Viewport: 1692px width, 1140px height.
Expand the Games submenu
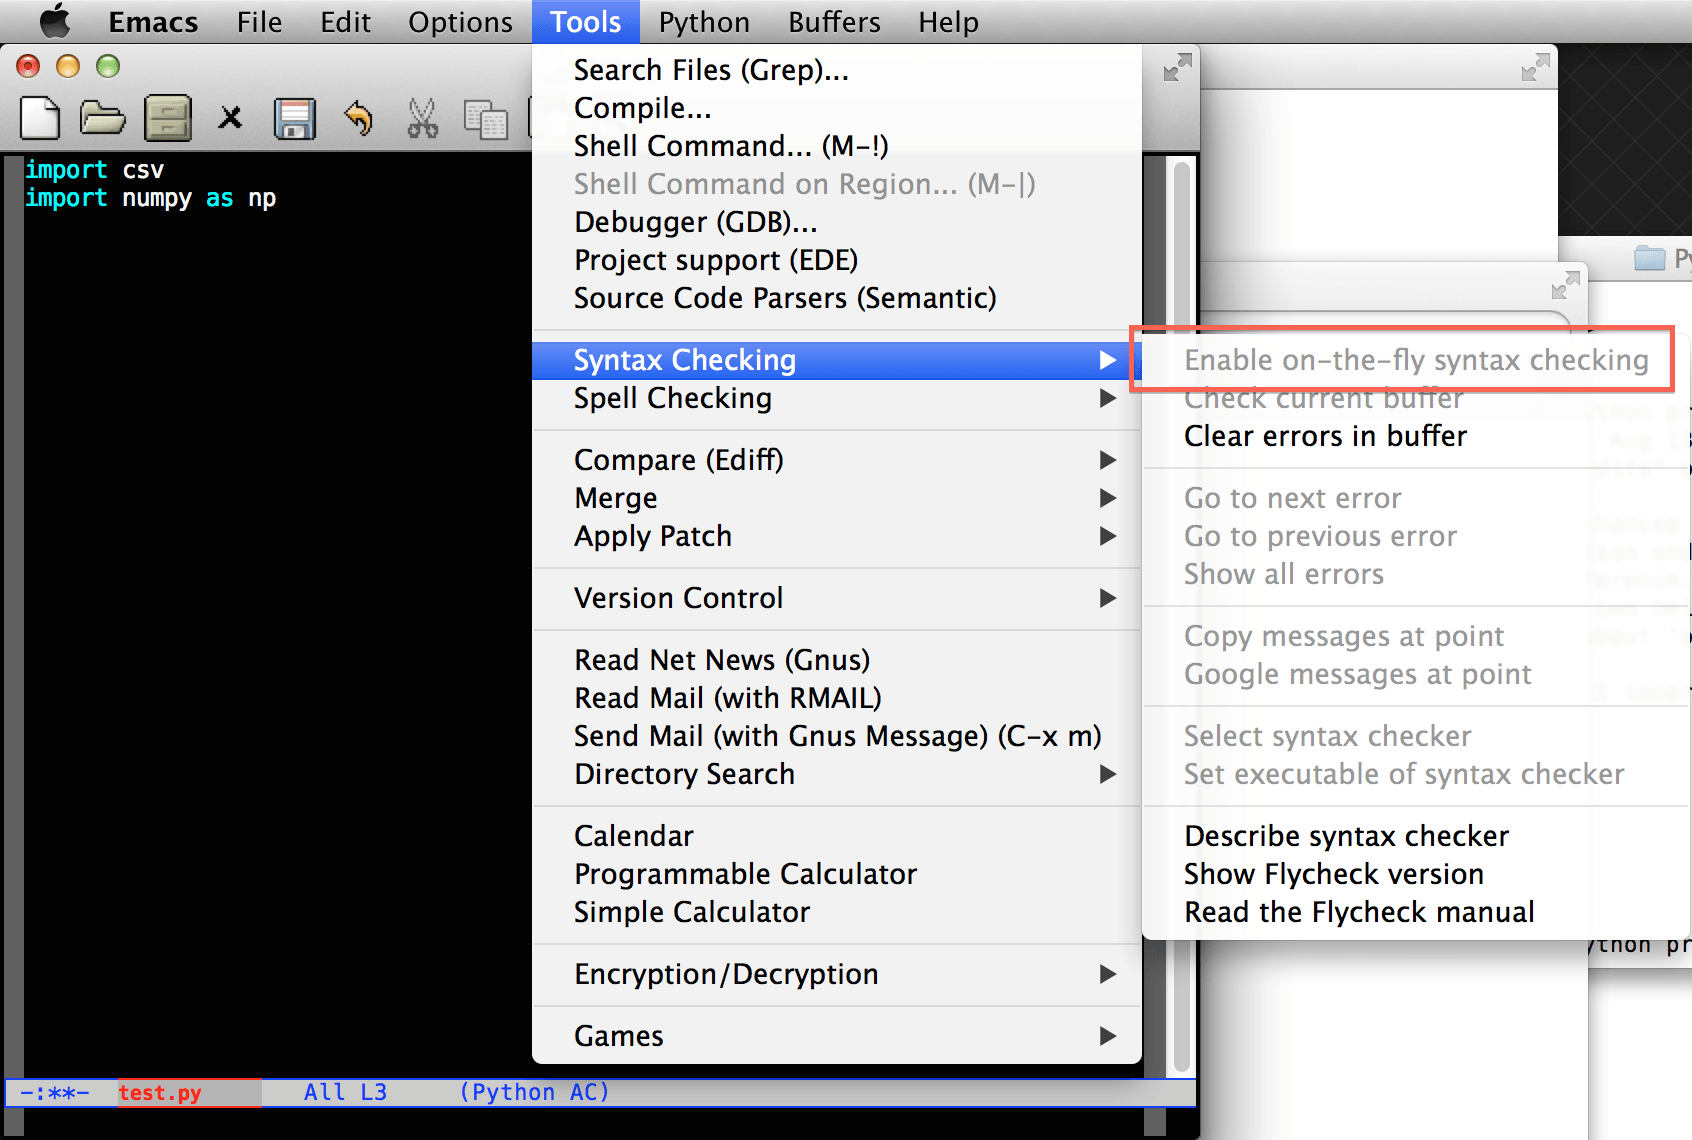(837, 1036)
